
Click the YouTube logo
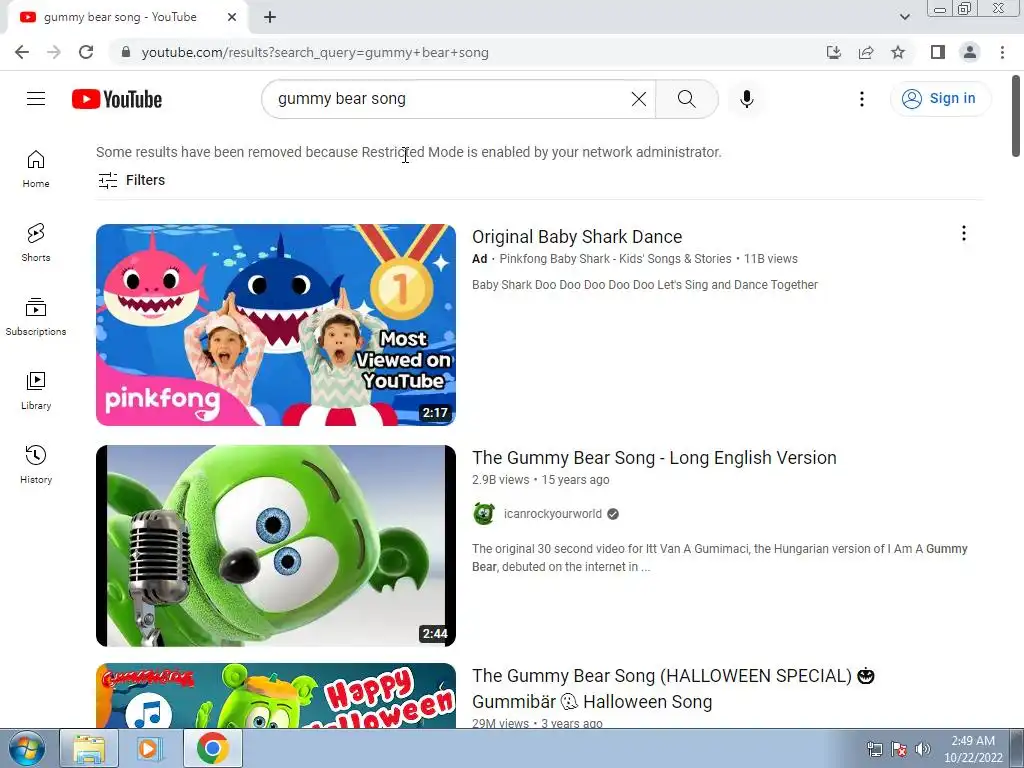[x=117, y=99]
